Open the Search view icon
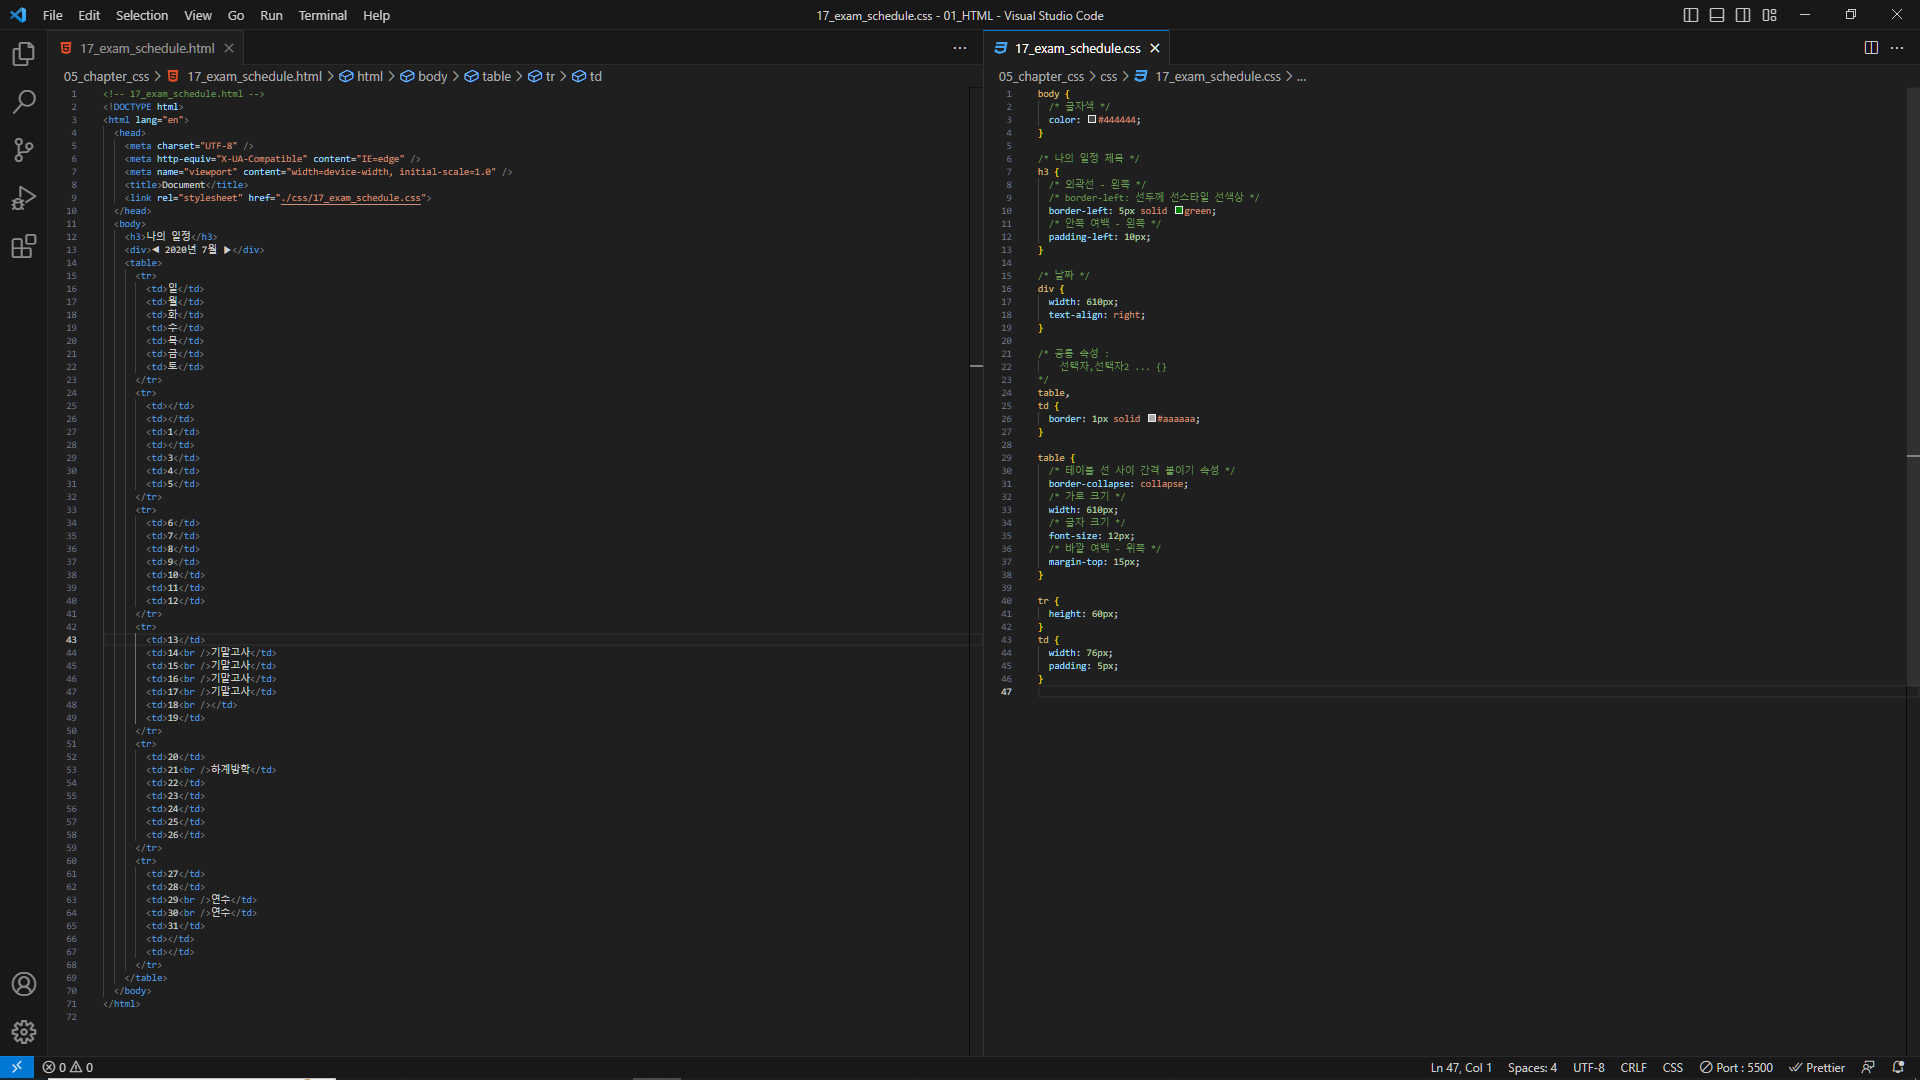Image resolution: width=1920 pixels, height=1080 pixels. (24, 102)
